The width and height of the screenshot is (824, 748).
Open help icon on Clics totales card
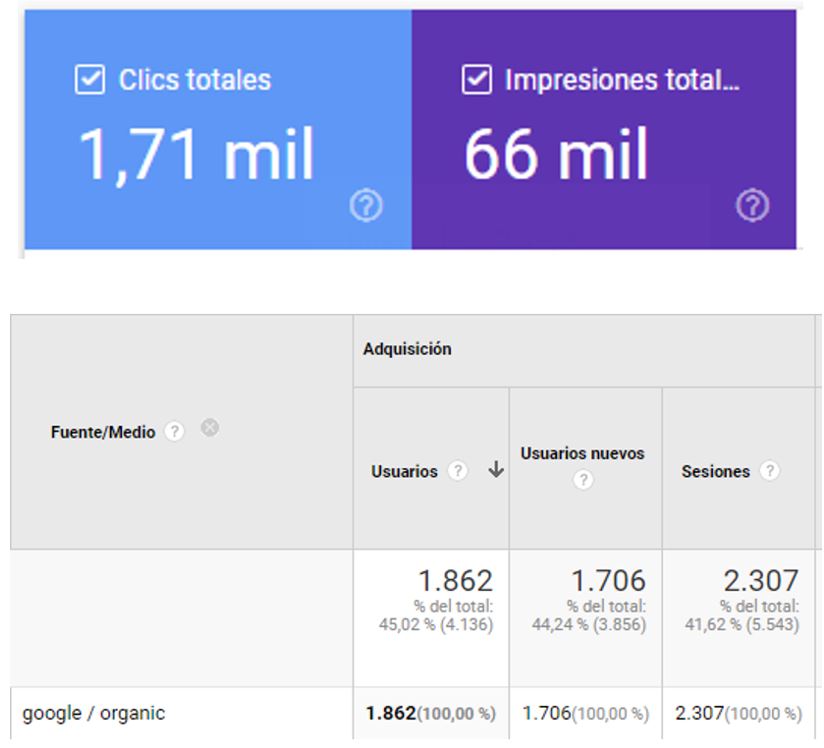coord(366,206)
